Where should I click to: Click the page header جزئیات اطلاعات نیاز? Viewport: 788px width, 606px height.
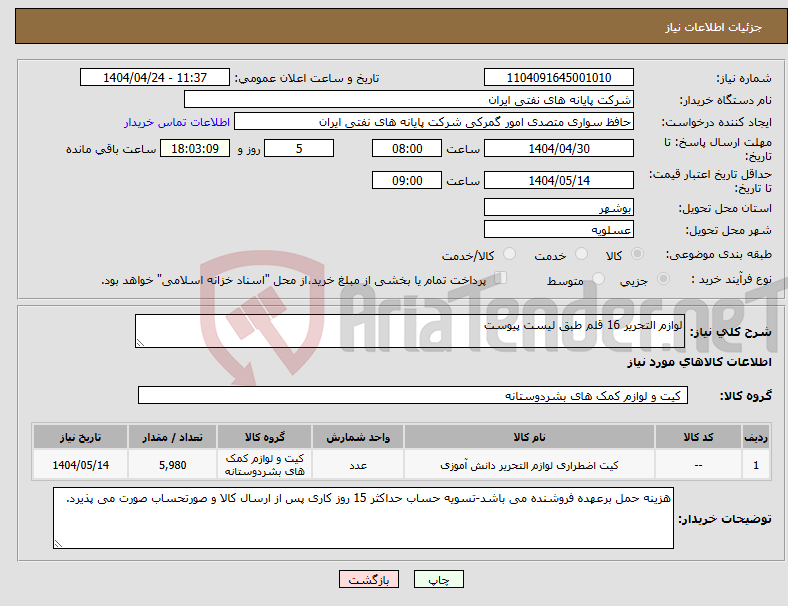coord(714,27)
